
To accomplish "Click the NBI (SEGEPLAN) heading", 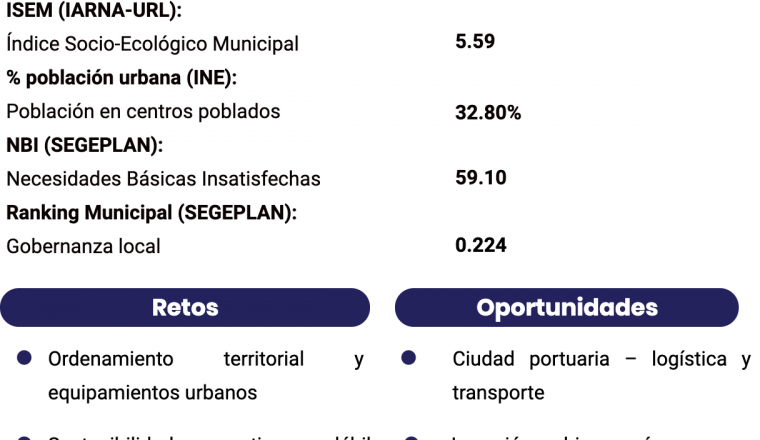I will 84,145.
